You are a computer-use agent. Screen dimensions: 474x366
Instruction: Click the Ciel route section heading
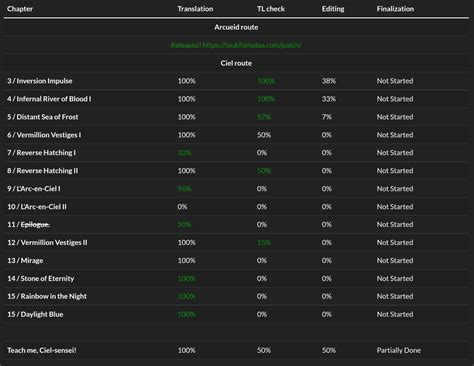(x=236, y=63)
